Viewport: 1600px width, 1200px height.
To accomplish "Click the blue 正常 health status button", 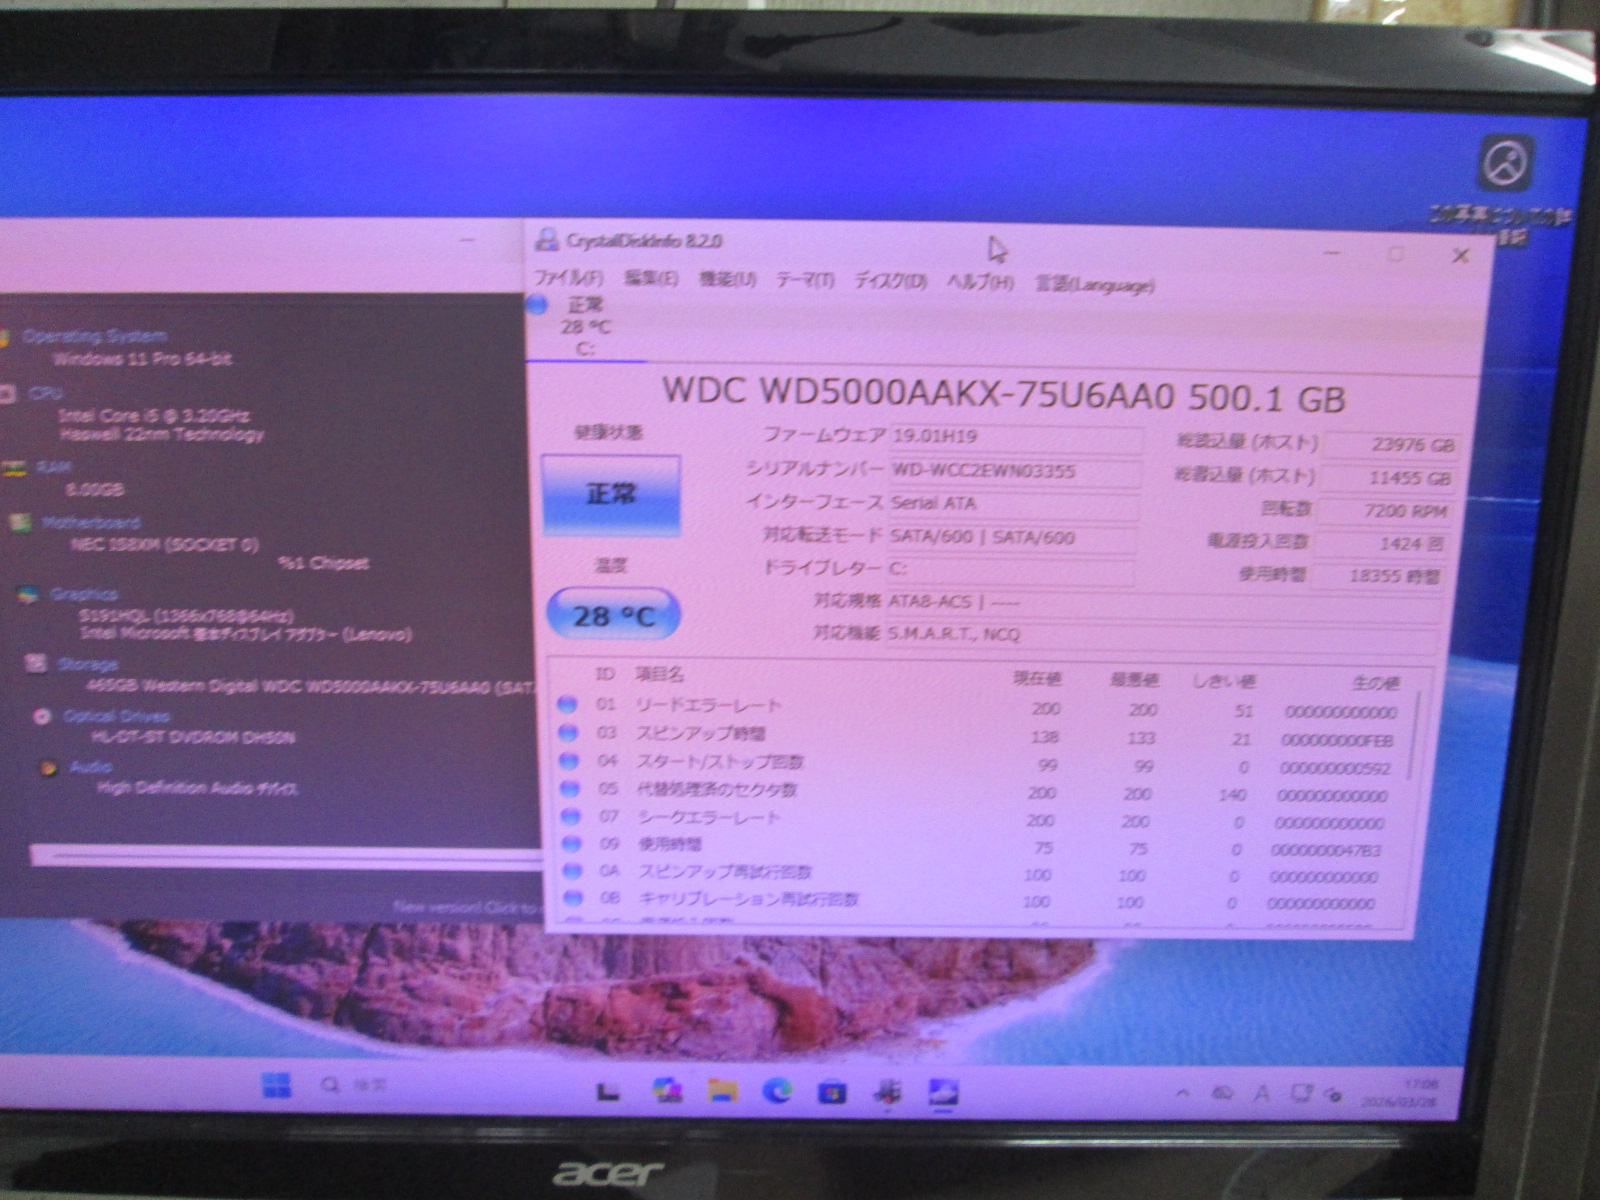I will coord(611,494).
